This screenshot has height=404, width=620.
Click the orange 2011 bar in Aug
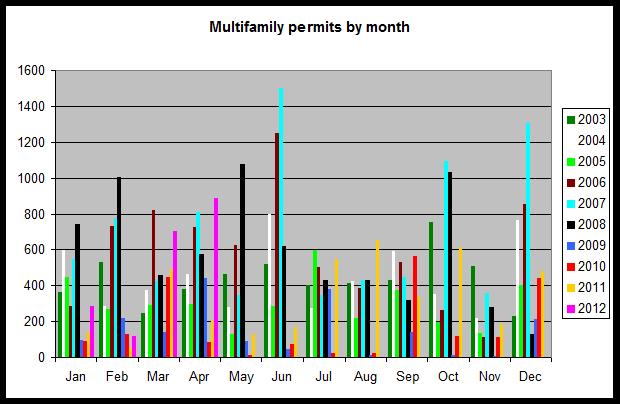pyautogui.click(x=377, y=298)
